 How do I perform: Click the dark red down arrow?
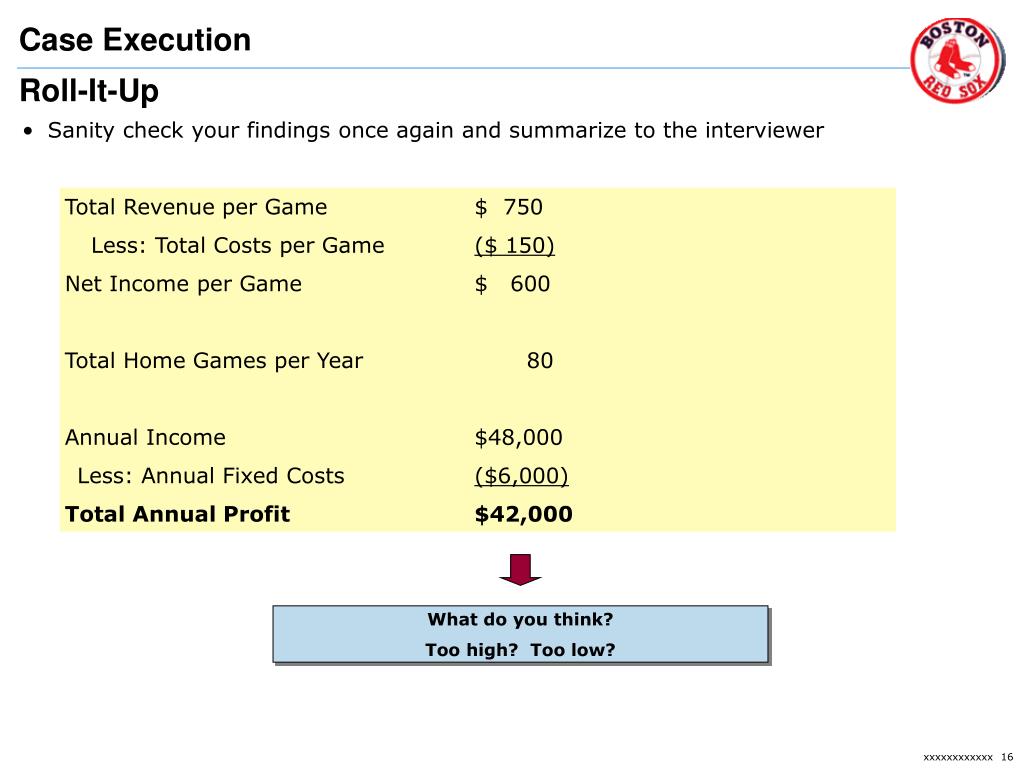click(x=520, y=569)
